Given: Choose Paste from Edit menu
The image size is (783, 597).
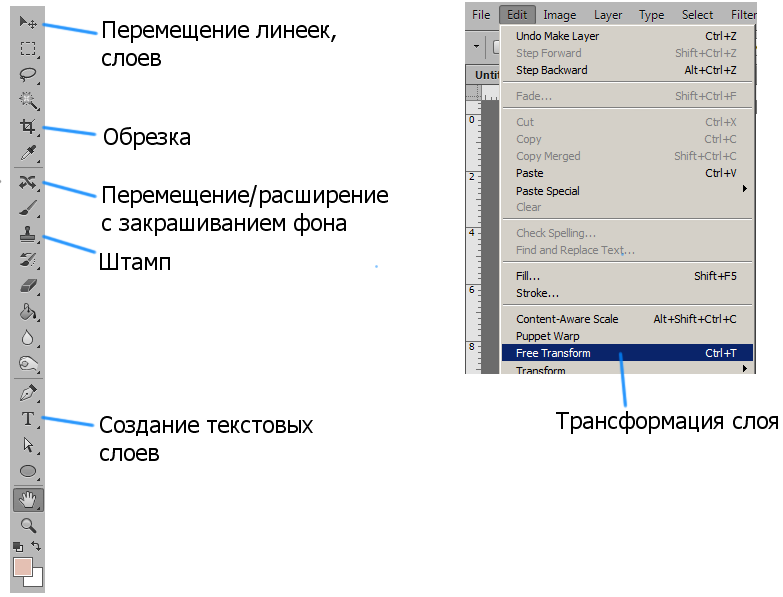Looking at the screenshot, I should point(627,173).
